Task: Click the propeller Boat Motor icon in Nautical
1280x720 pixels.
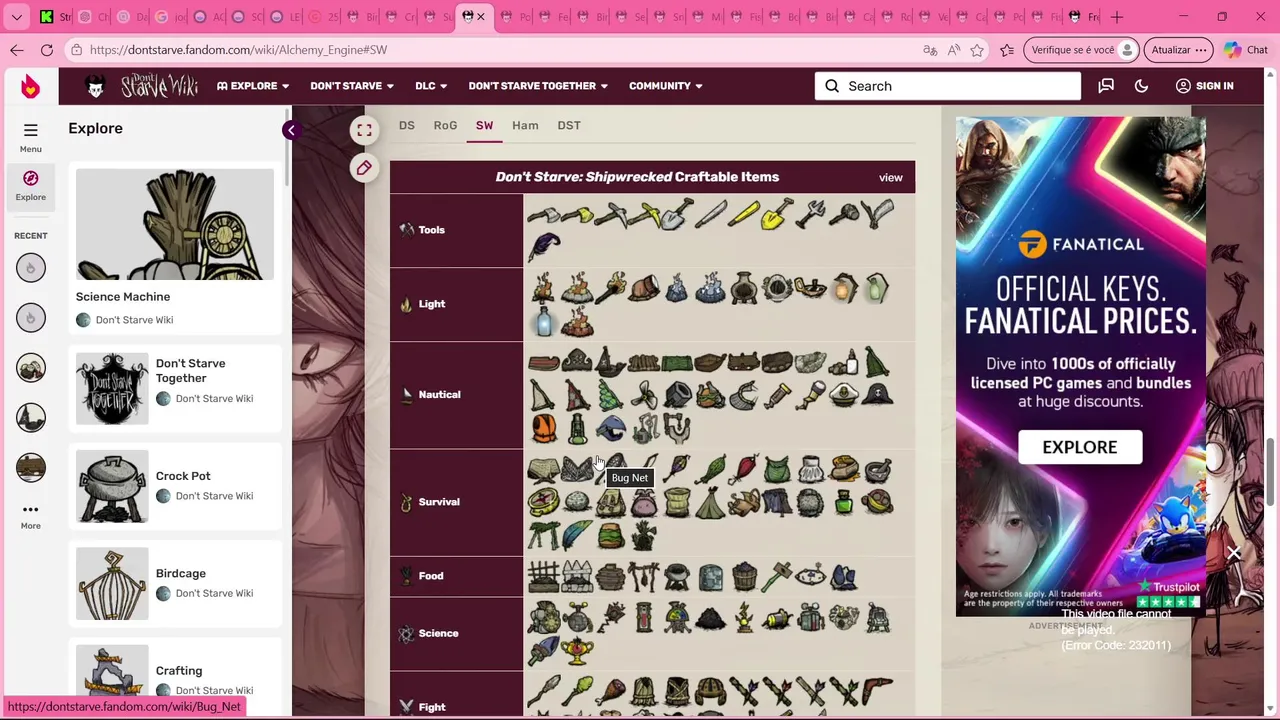Action: [x=643, y=395]
